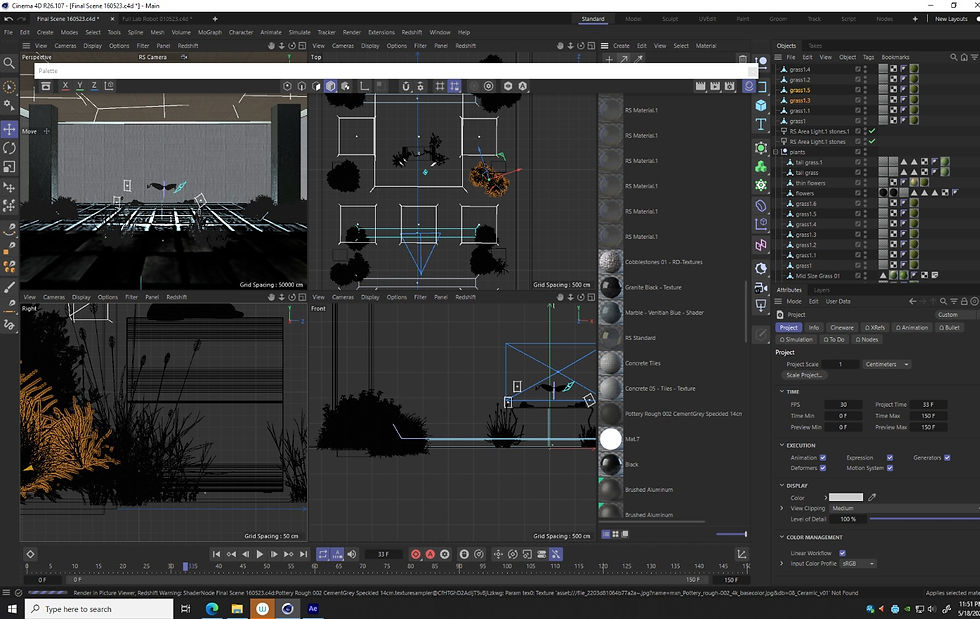
Task: Jump to end of animation
Action: 303,554
